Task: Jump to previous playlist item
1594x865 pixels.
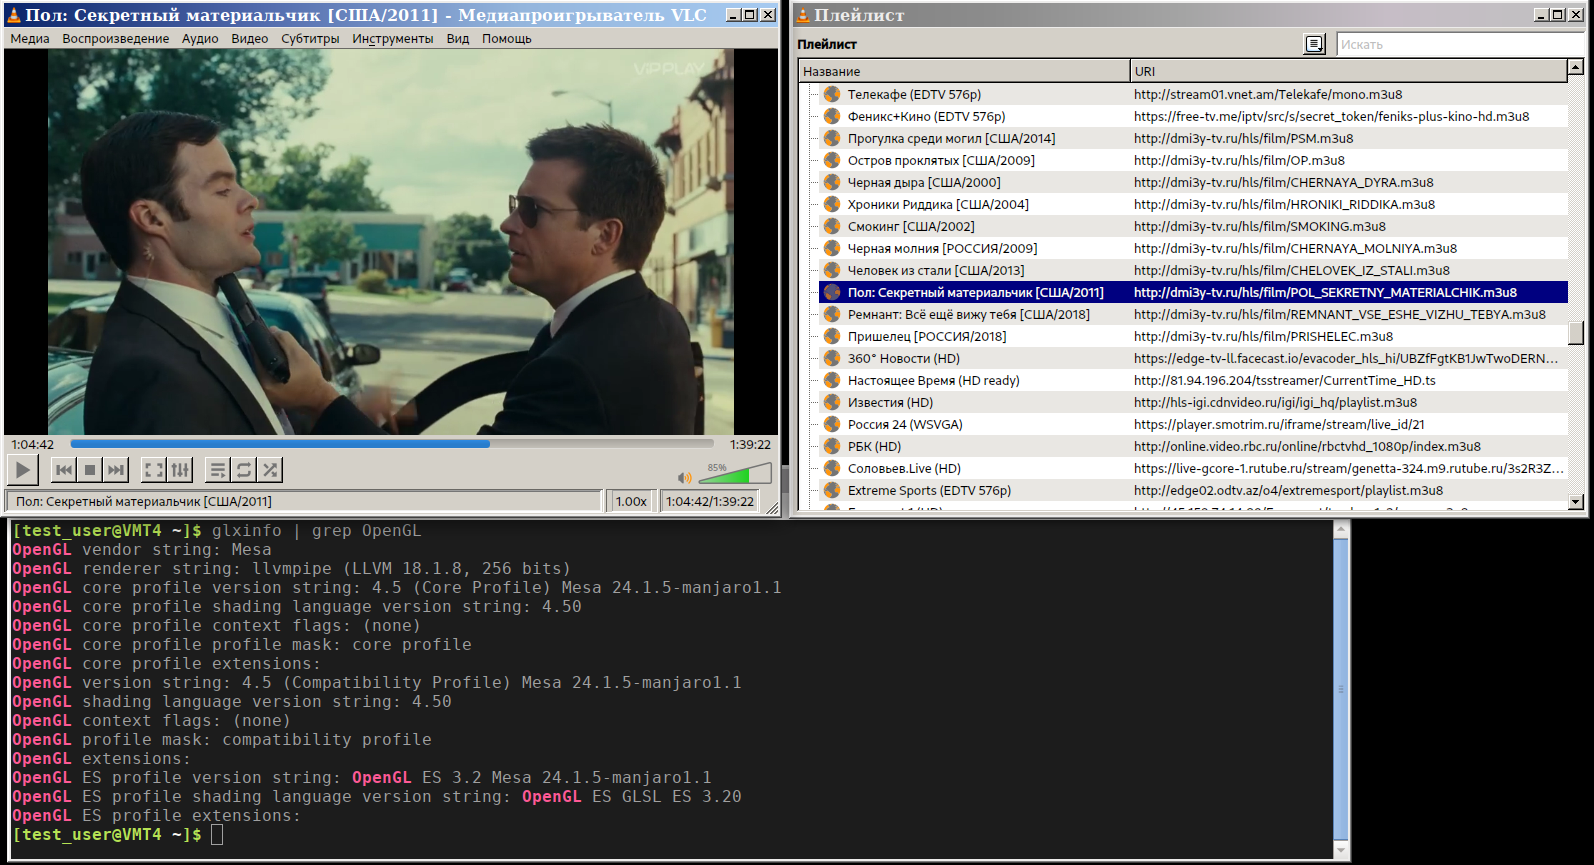Action: (x=64, y=469)
